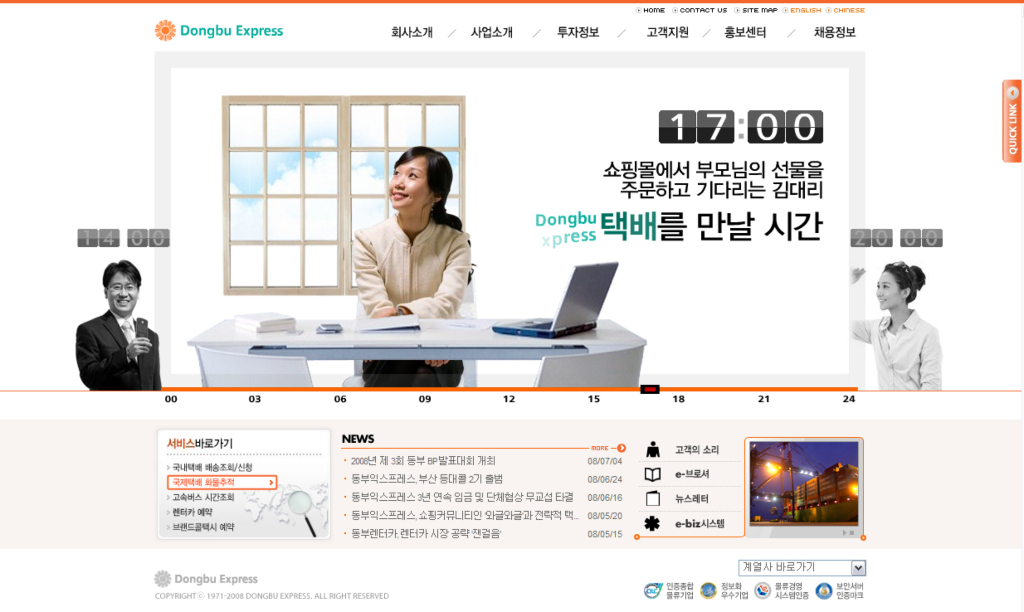Open the 채용정보 menu
Viewport: 1024px width, 612px height.
click(x=834, y=32)
